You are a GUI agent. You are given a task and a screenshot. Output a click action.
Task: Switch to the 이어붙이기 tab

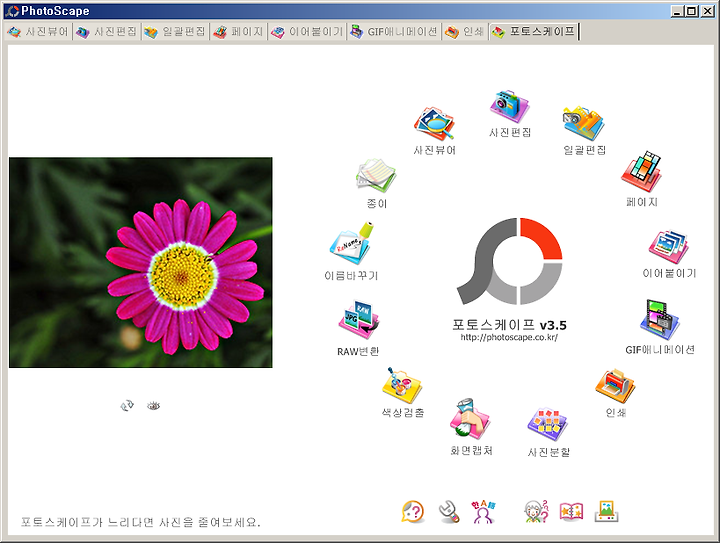307,32
